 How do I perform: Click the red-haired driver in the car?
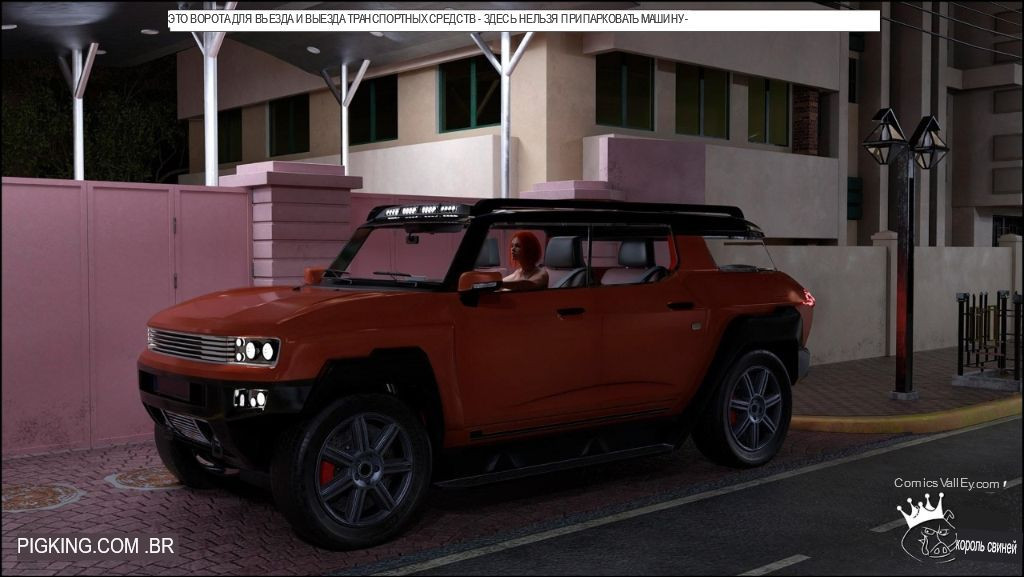click(523, 261)
